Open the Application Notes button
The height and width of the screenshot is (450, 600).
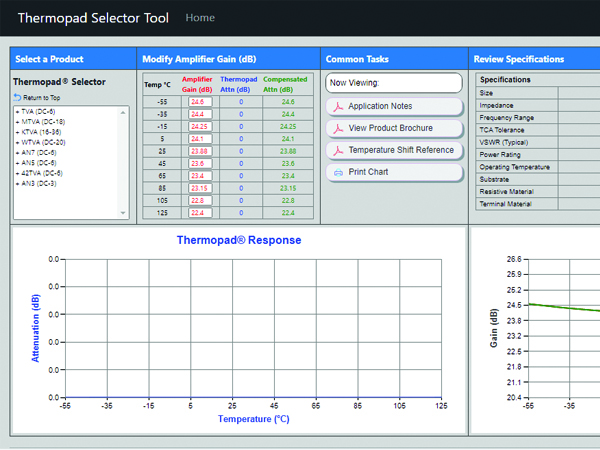(394, 106)
